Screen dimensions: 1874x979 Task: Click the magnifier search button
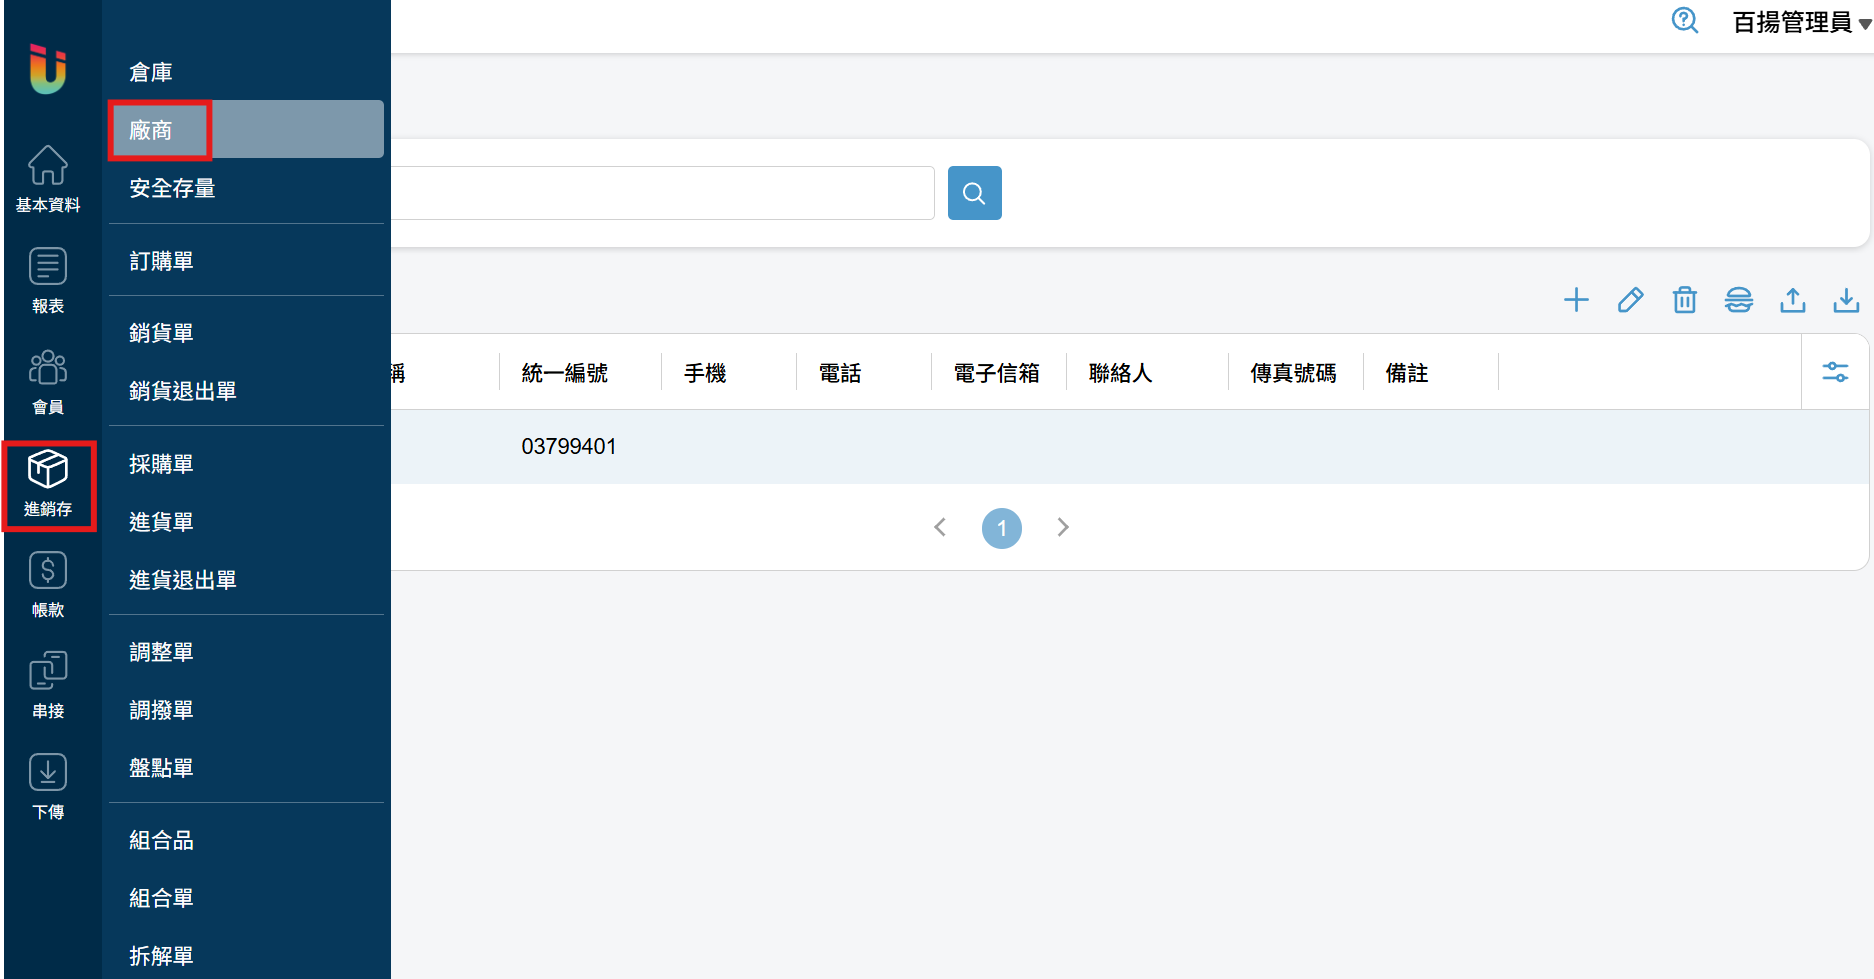point(974,193)
